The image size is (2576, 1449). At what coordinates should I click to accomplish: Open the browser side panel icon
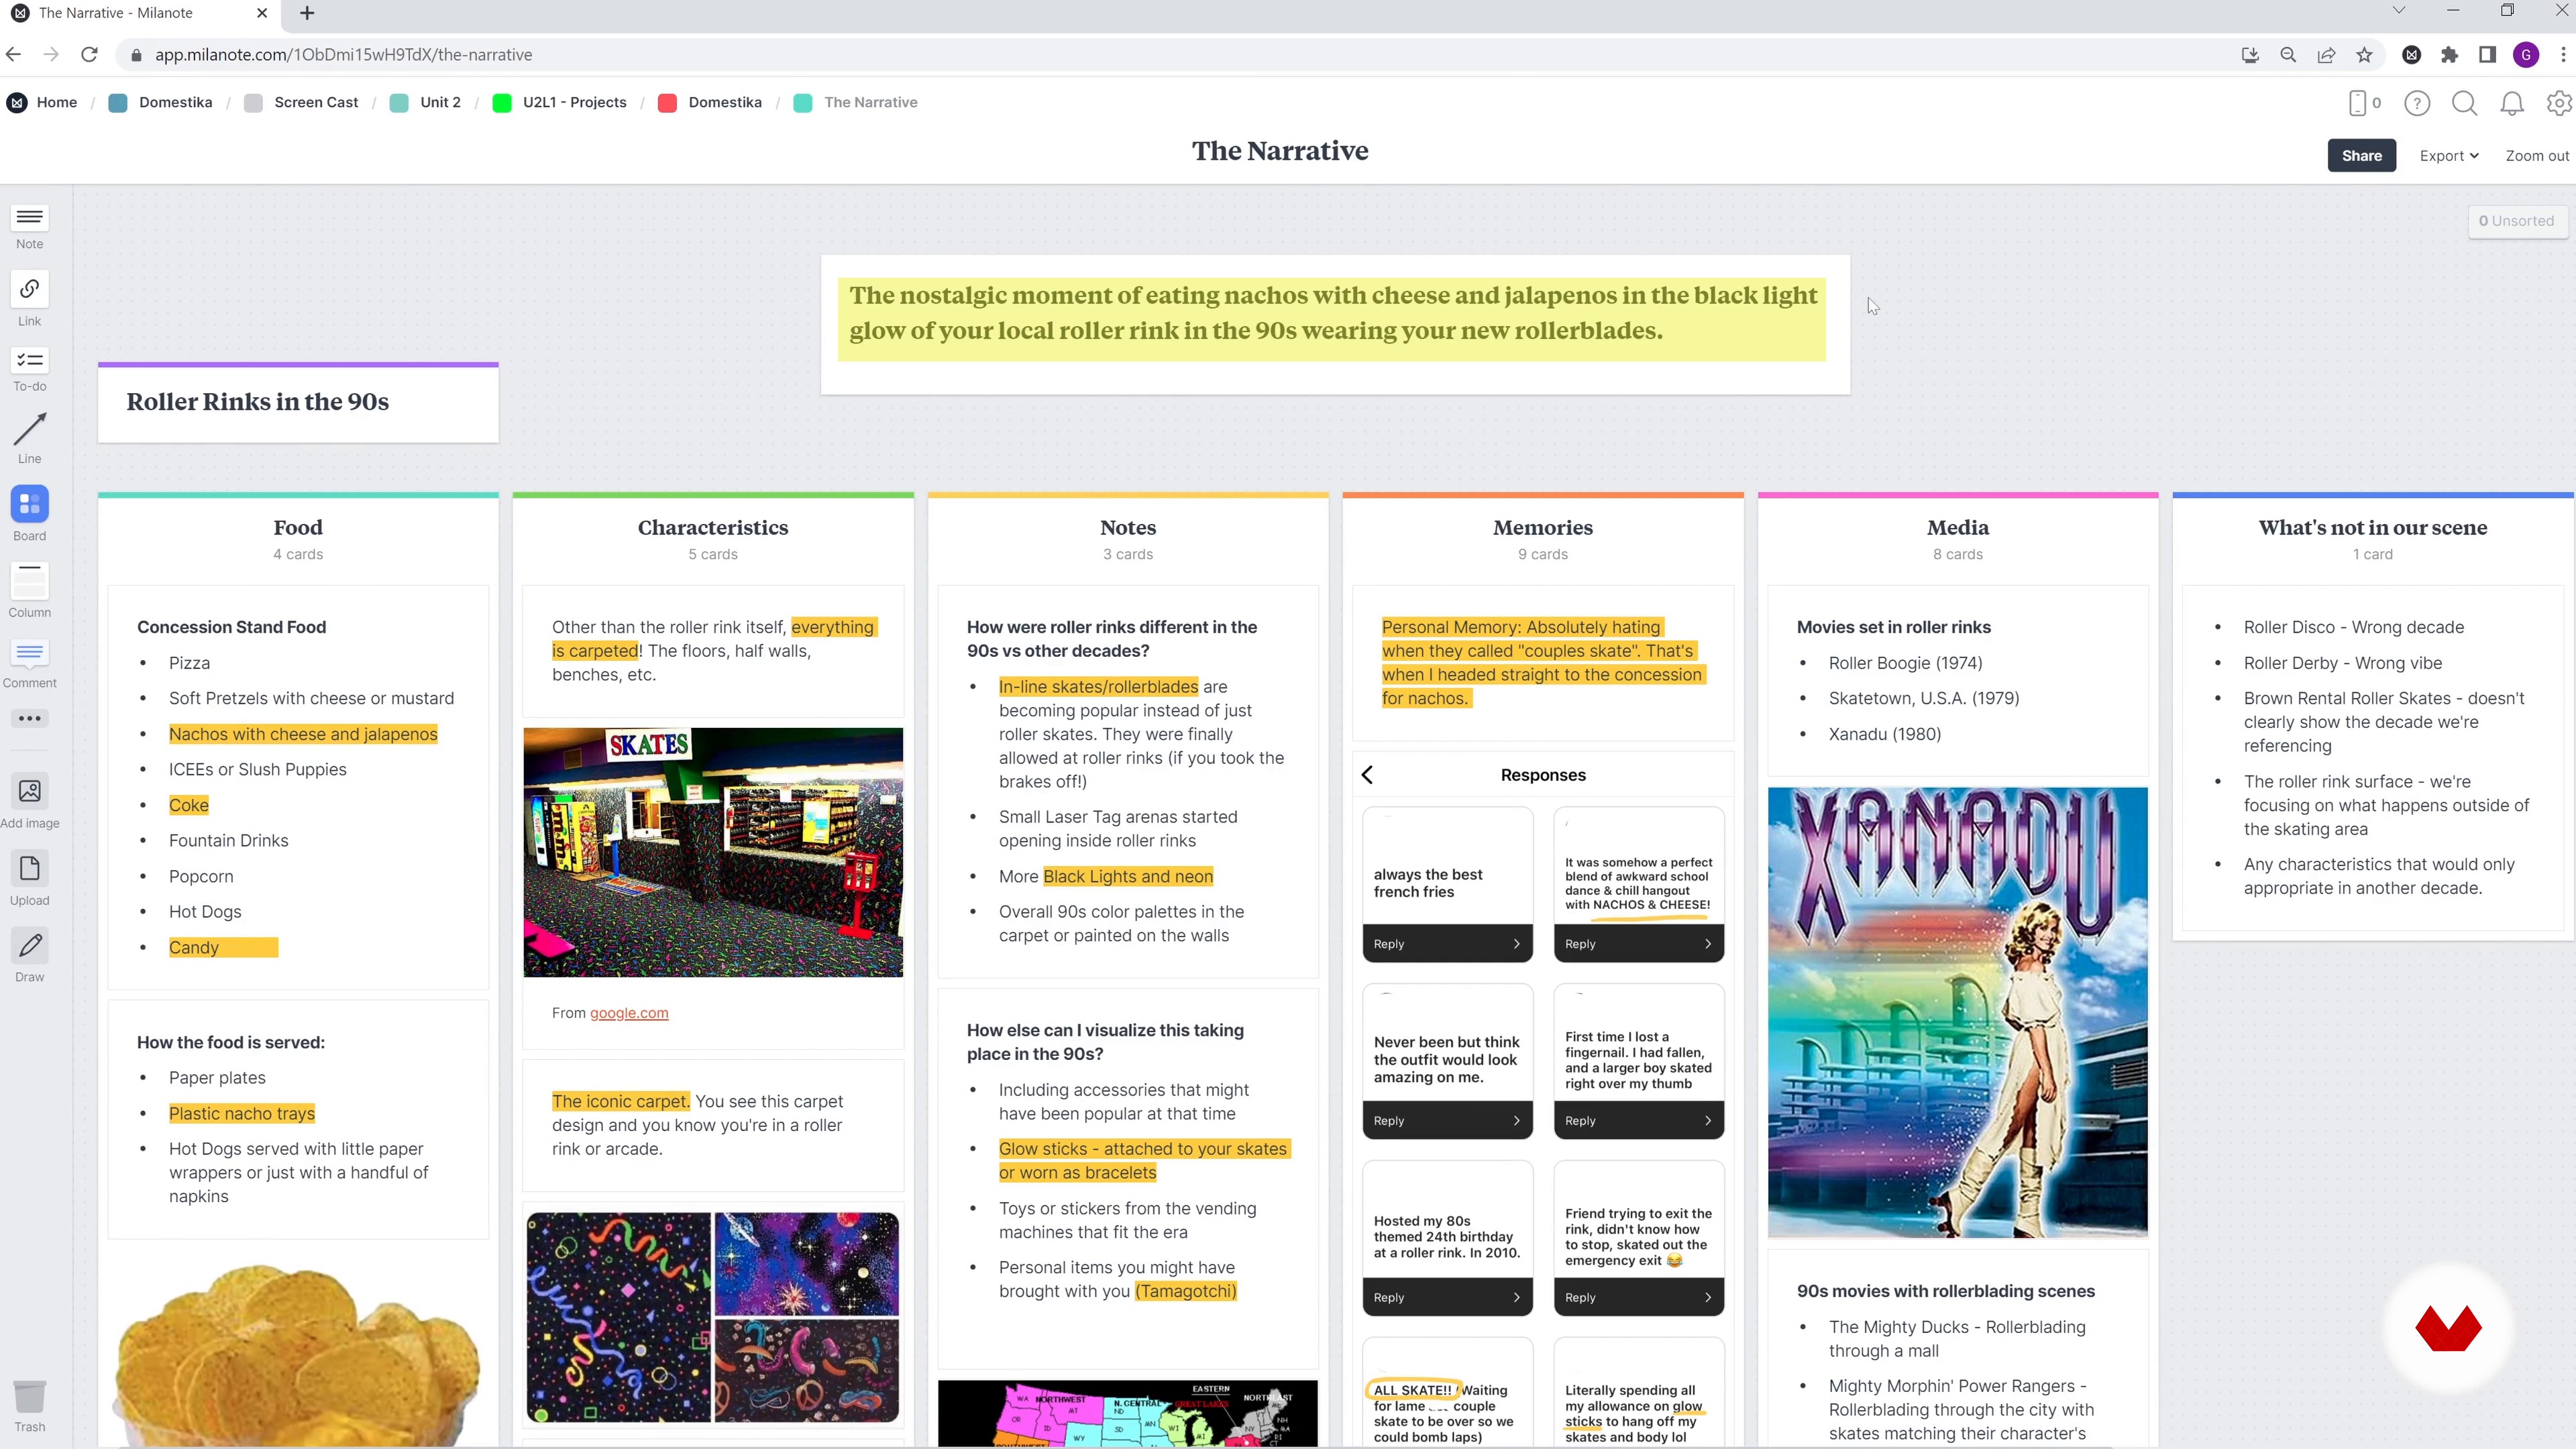pos(2487,54)
